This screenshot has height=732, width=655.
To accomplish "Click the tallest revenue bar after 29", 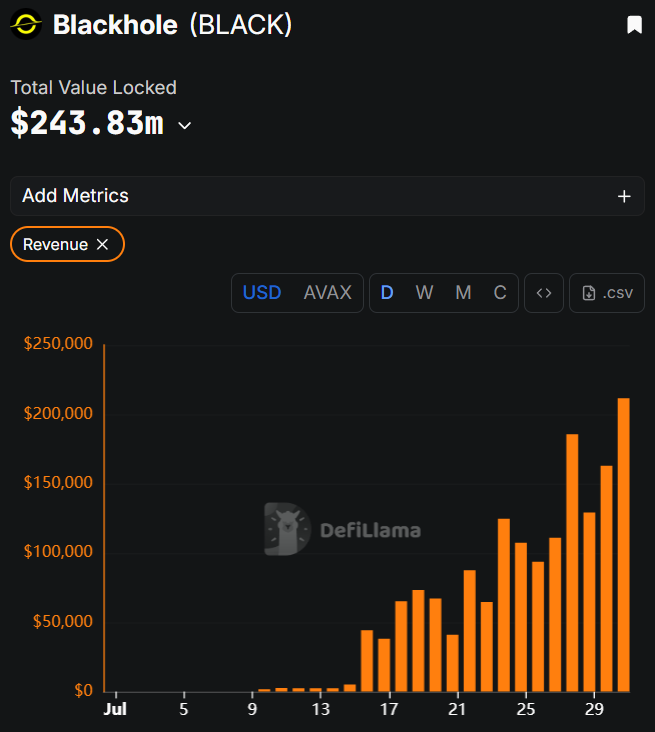I will [x=624, y=545].
